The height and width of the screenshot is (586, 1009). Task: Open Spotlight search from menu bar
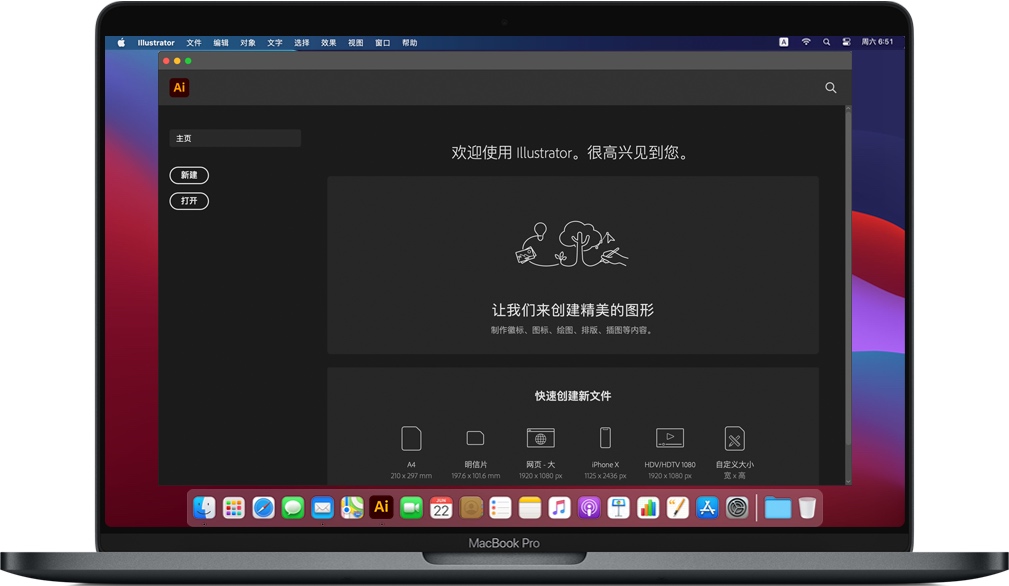pyautogui.click(x=825, y=42)
